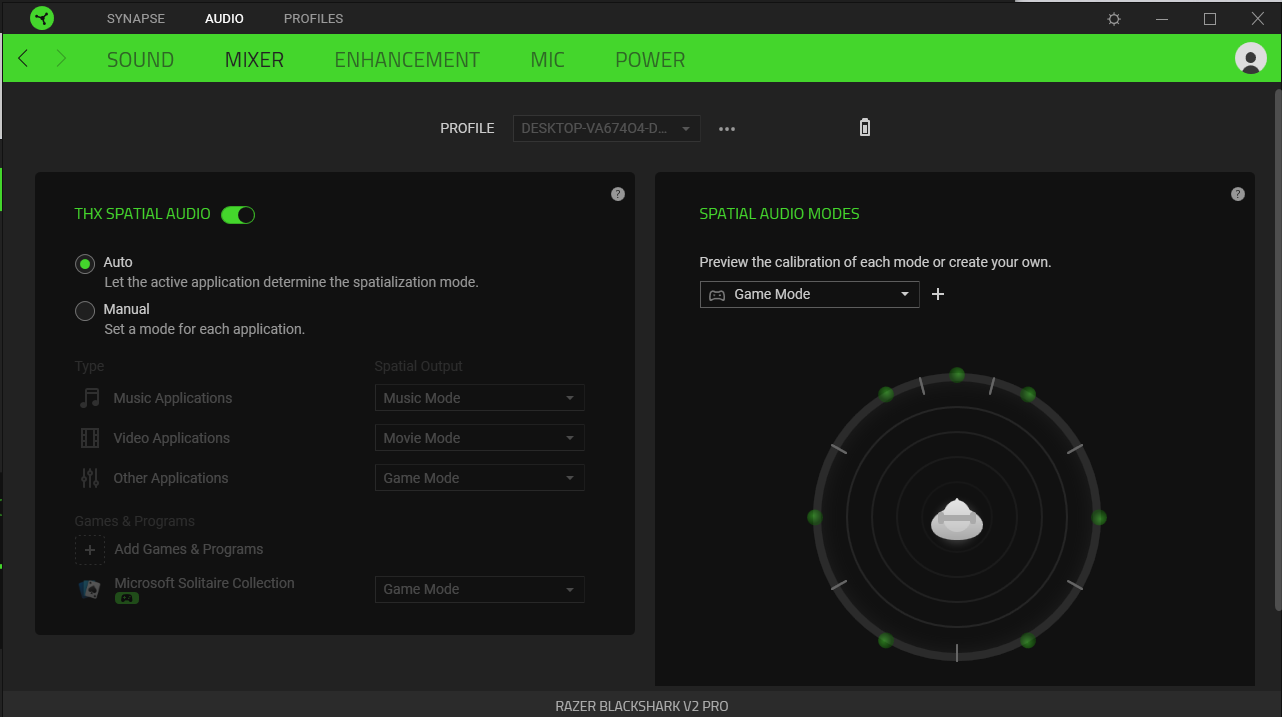This screenshot has width=1282, height=717.
Task: Maximize the Razer Synapse window
Action: (1210, 19)
